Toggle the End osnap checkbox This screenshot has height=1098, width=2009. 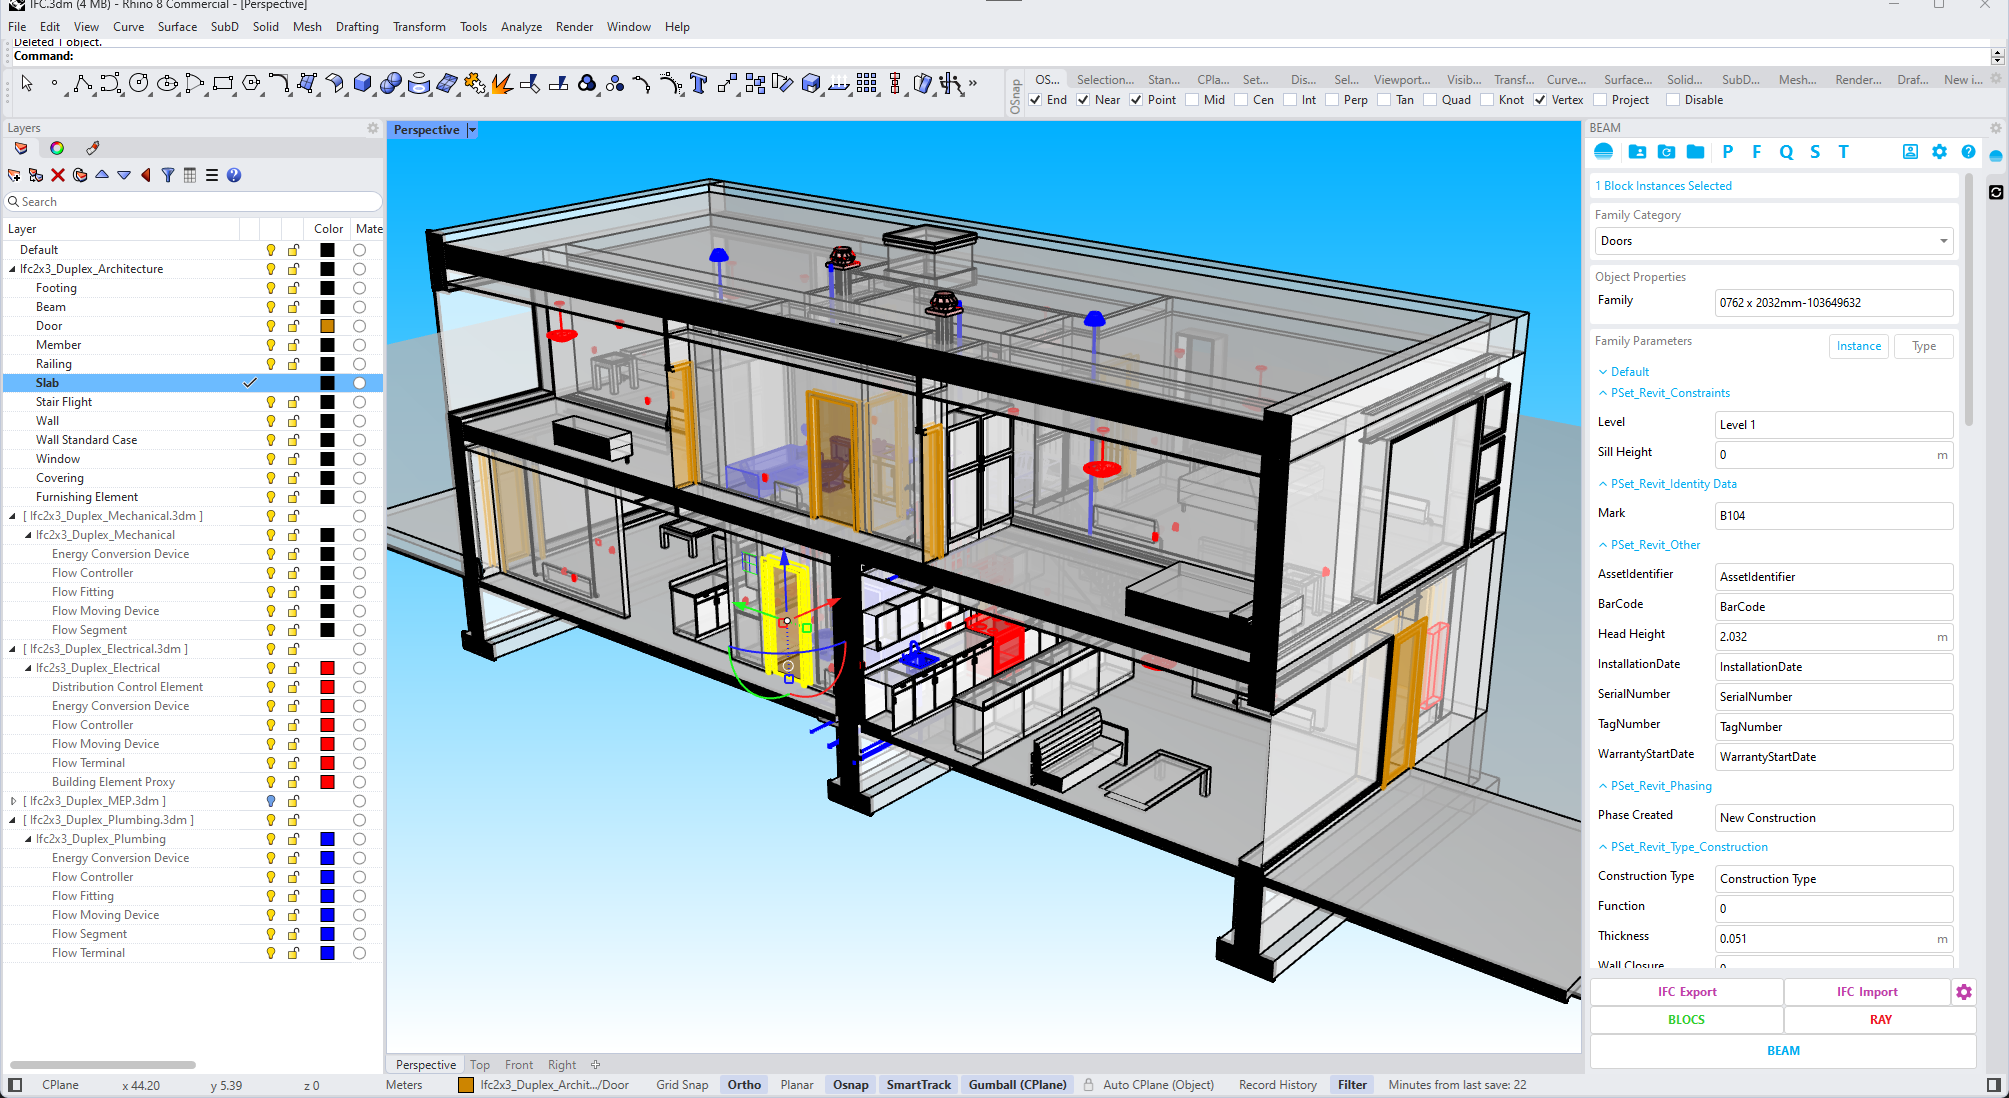[1036, 100]
